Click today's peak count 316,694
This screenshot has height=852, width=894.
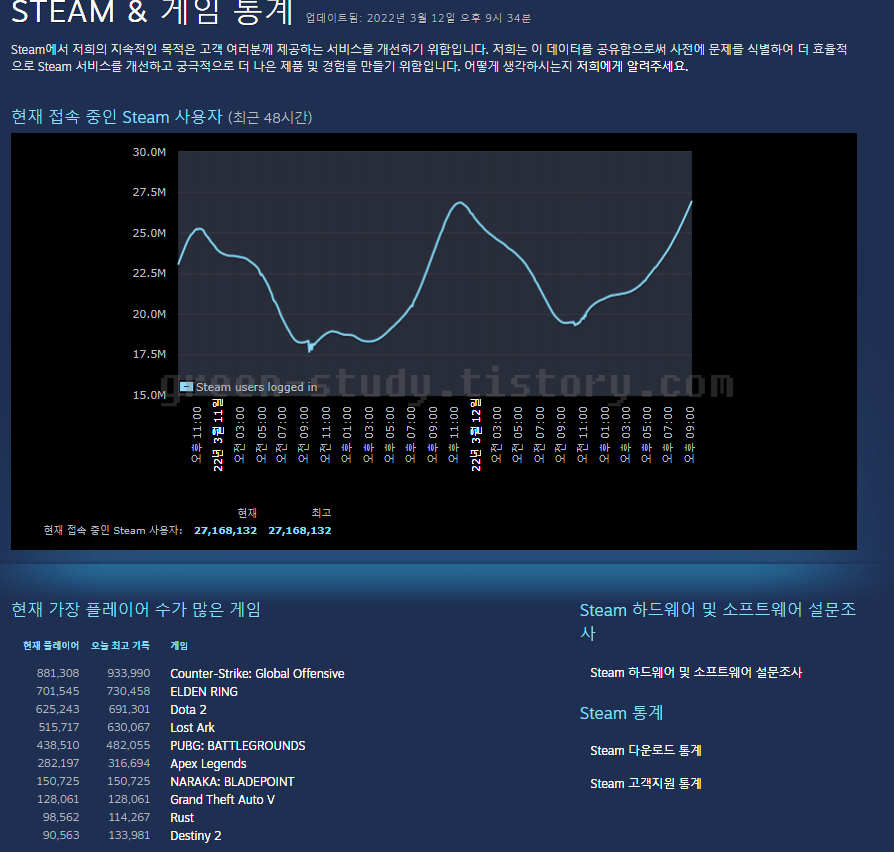pos(128,763)
